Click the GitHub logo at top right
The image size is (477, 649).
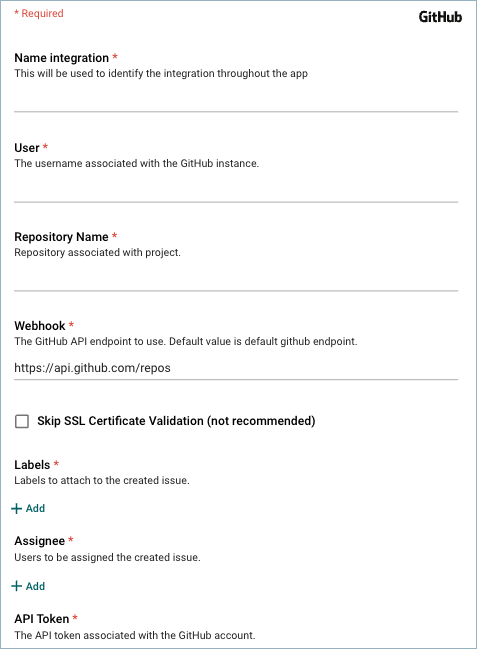(x=440, y=17)
